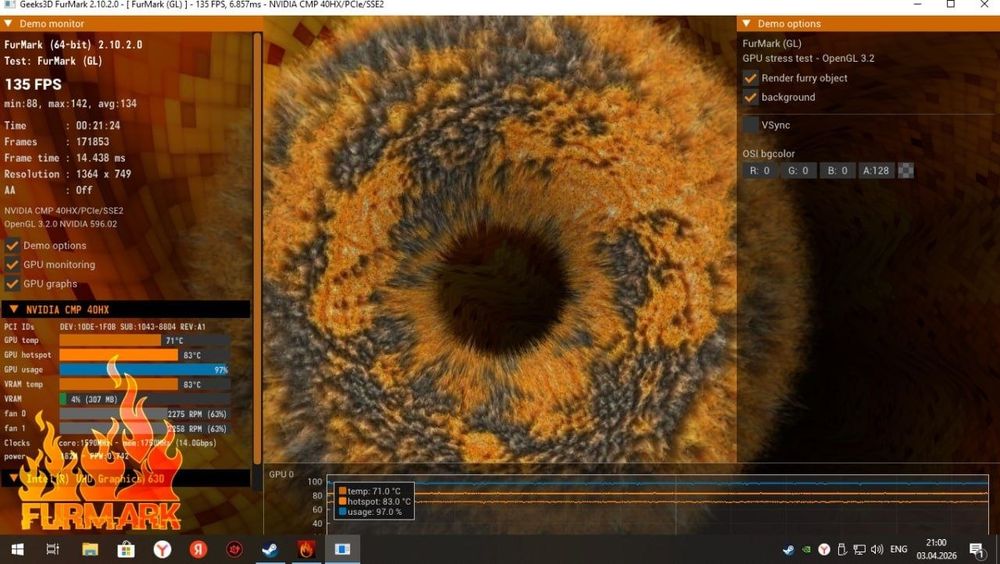This screenshot has width=1000, height=564.
Task: Collapse the Demo monitor panel triangle
Action: pyautogui.click(x=8, y=24)
